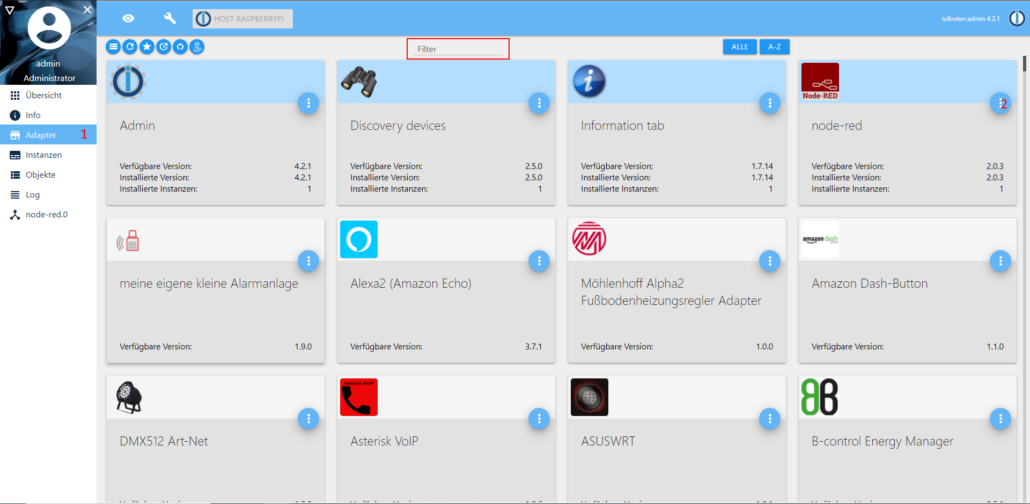Click the ASUSWRT card title
Screen dimensions: 1030x504
[x=608, y=441]
